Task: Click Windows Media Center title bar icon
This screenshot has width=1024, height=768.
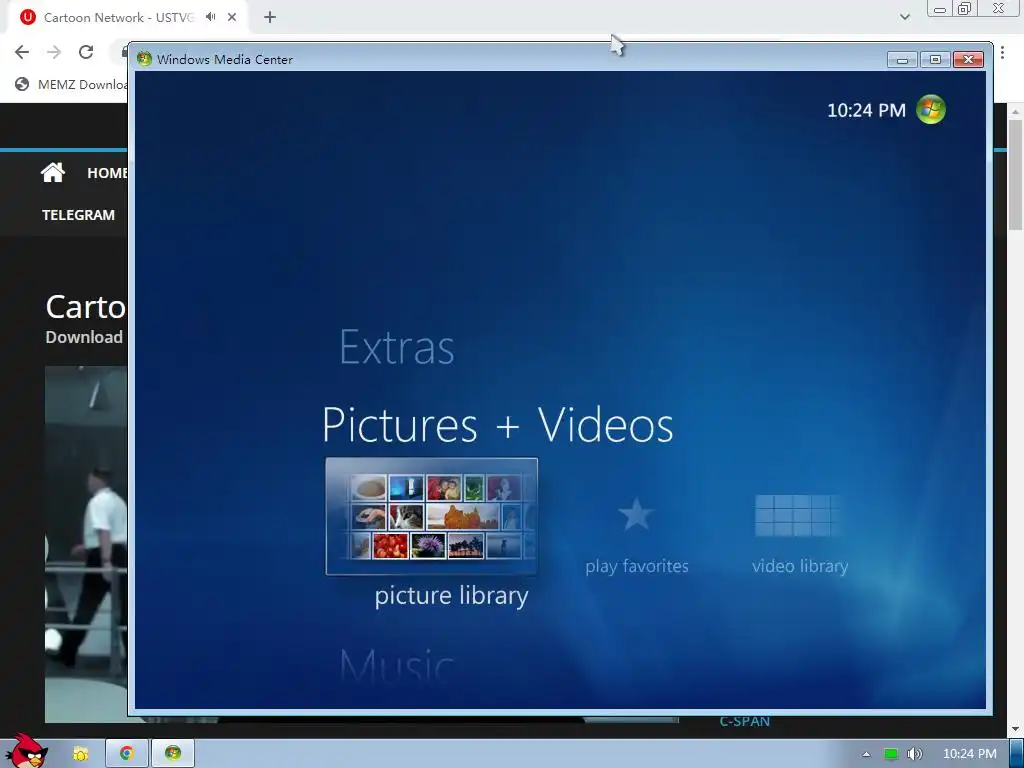Action: pyautogui.click(x=144, y=59)
